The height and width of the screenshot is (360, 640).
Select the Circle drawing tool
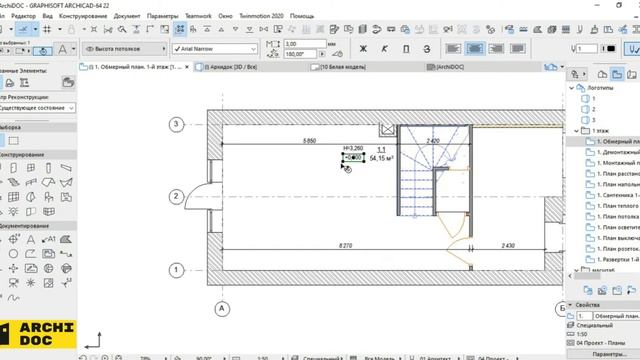pyautogui.click(x=13, y=254)
